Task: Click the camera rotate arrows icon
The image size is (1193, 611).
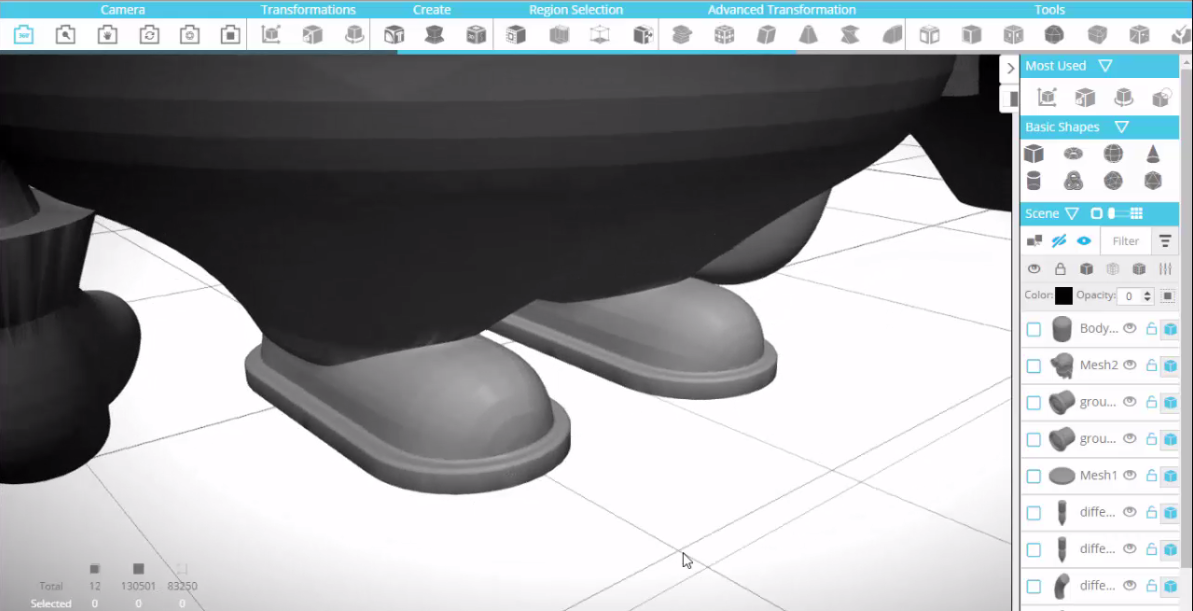Action: 149,35
